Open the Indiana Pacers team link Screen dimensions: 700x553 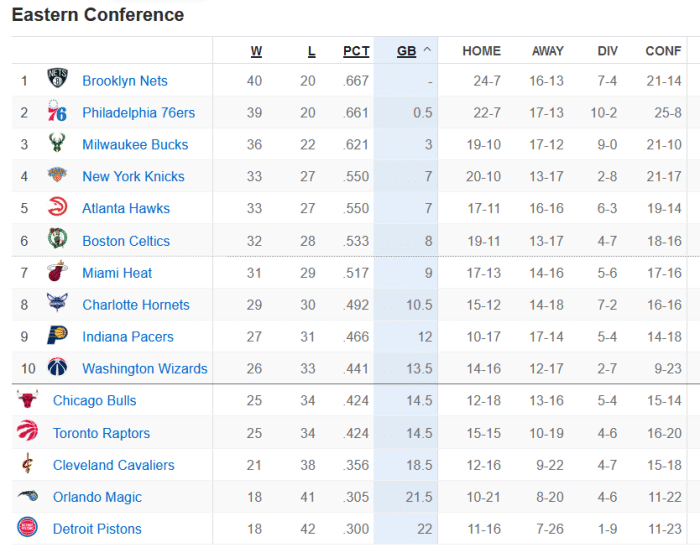(127, 337)
